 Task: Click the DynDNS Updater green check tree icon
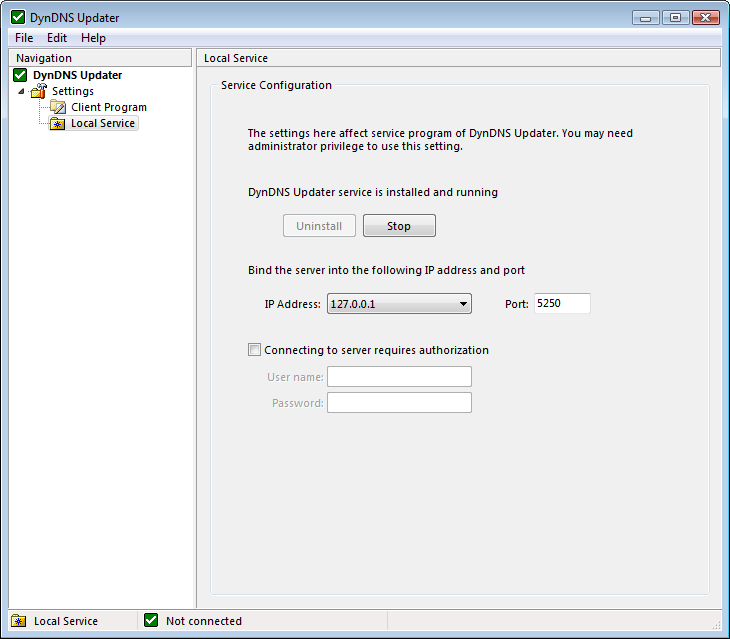point(20,75)
